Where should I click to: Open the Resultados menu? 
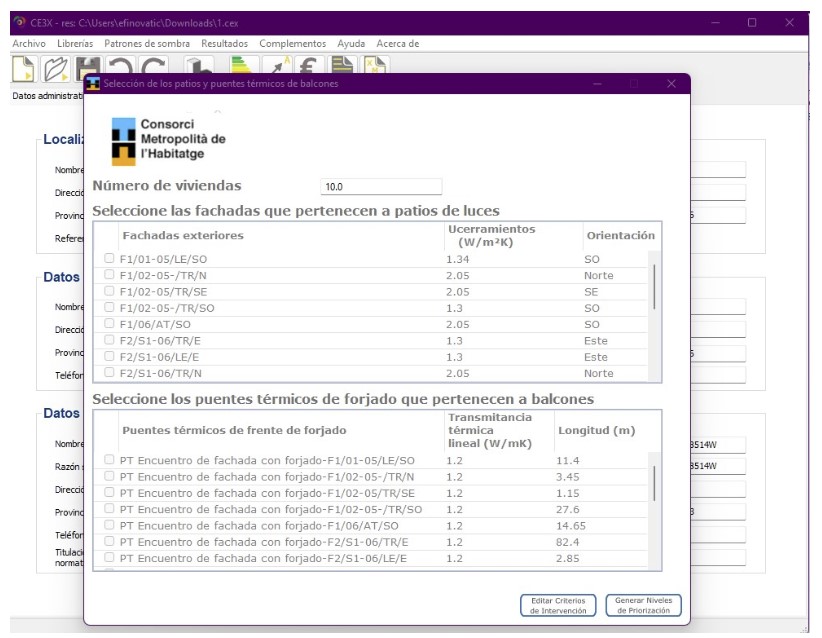click(x=224, y=44)
